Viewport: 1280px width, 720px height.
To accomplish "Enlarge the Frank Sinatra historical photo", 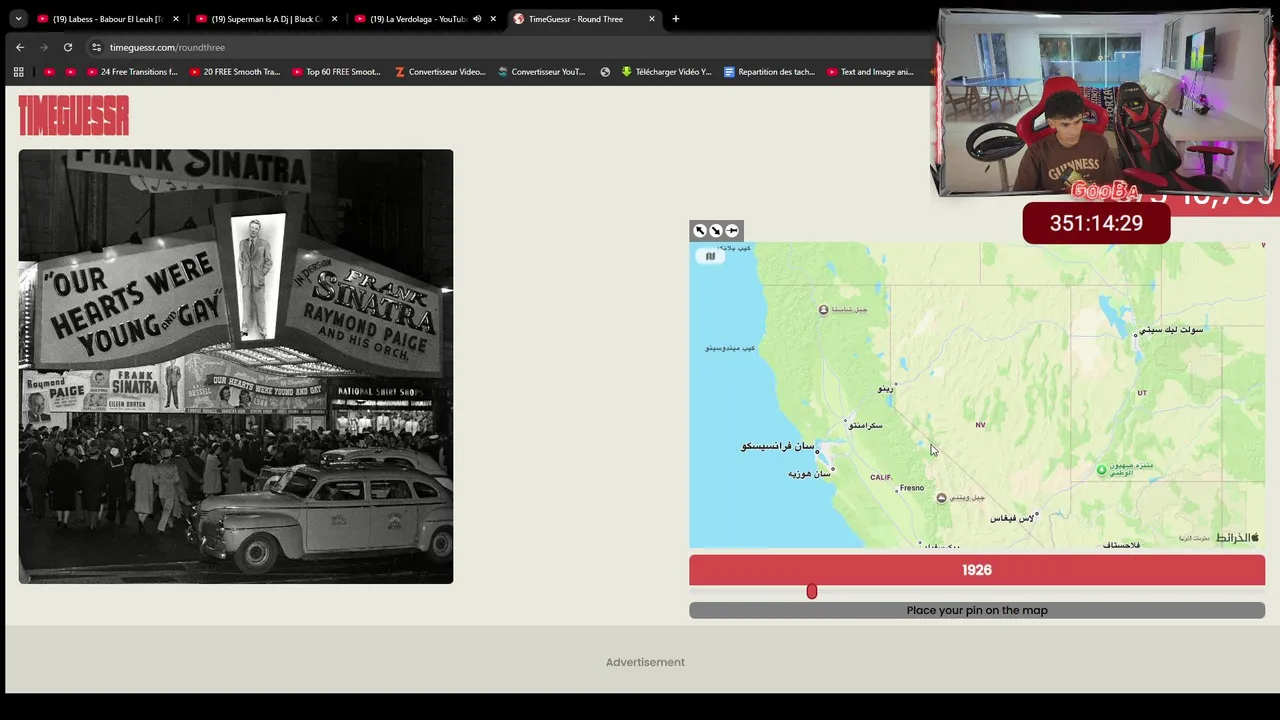I will pos(236,366).
